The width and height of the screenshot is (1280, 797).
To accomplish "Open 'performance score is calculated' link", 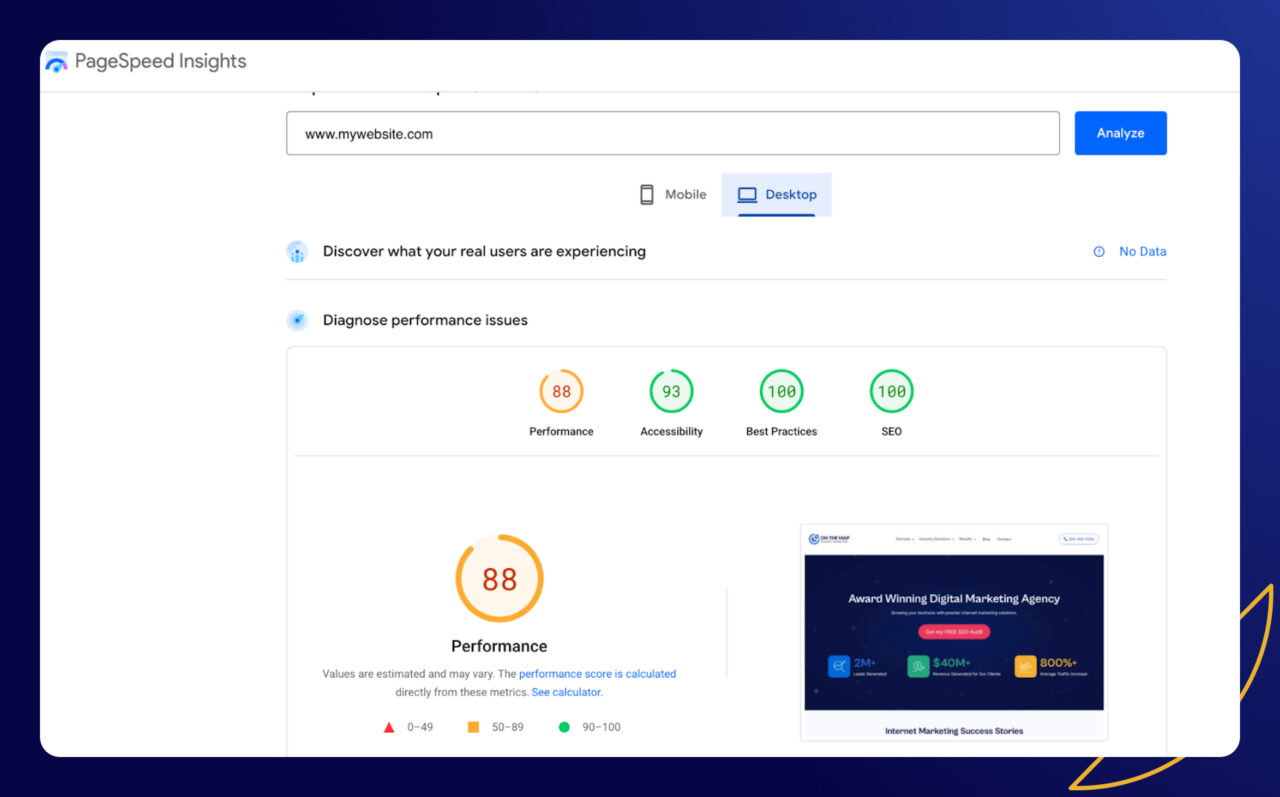I will click(x=597, y=674).
